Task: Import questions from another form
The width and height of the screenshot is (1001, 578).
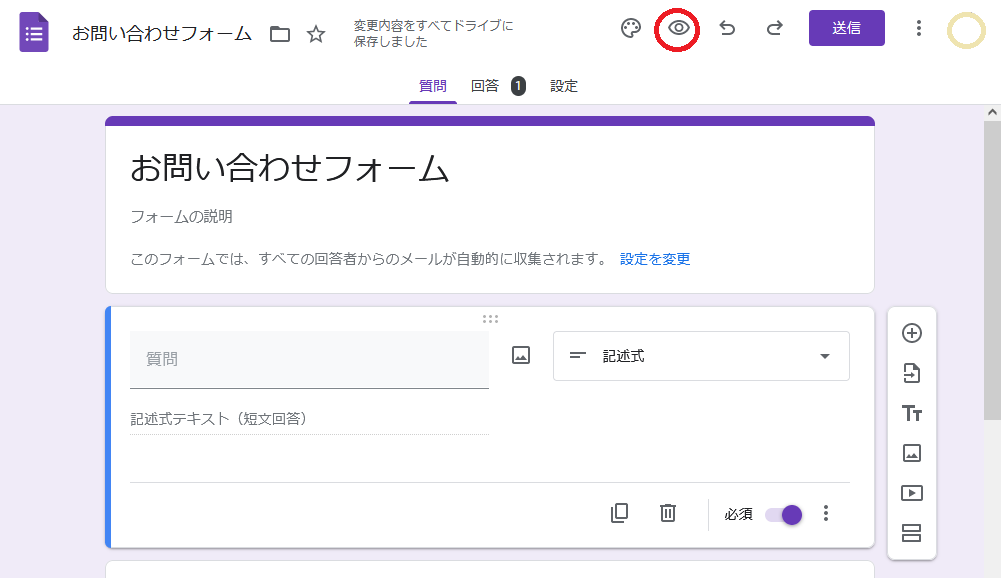Action: 912,373
